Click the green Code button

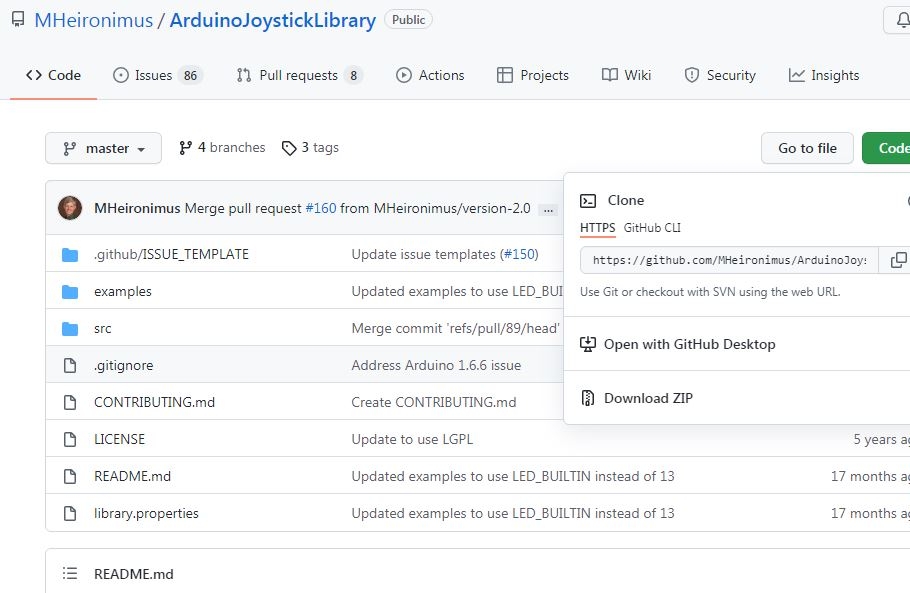click(x=886, y=149)
